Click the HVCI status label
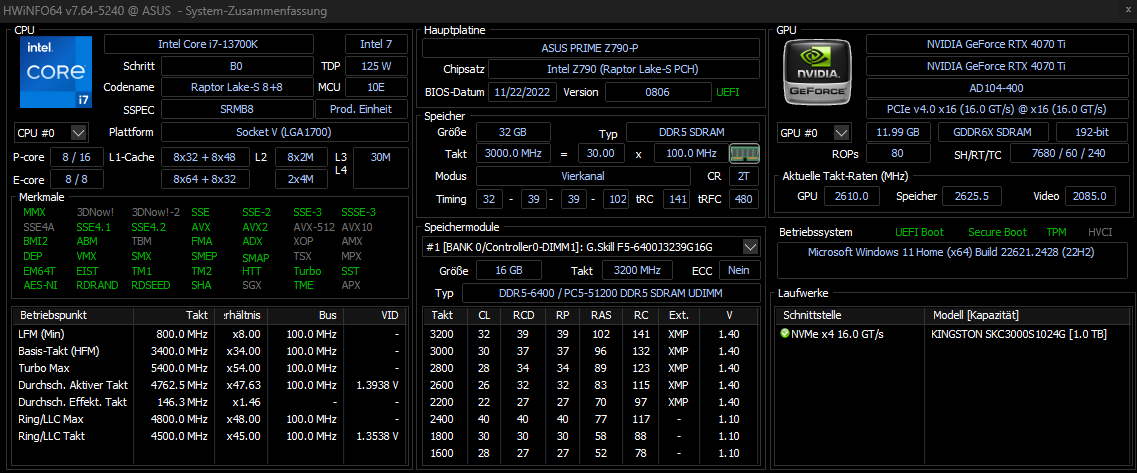This screenshot has width=1137, height=473. tap(1100, 232)
